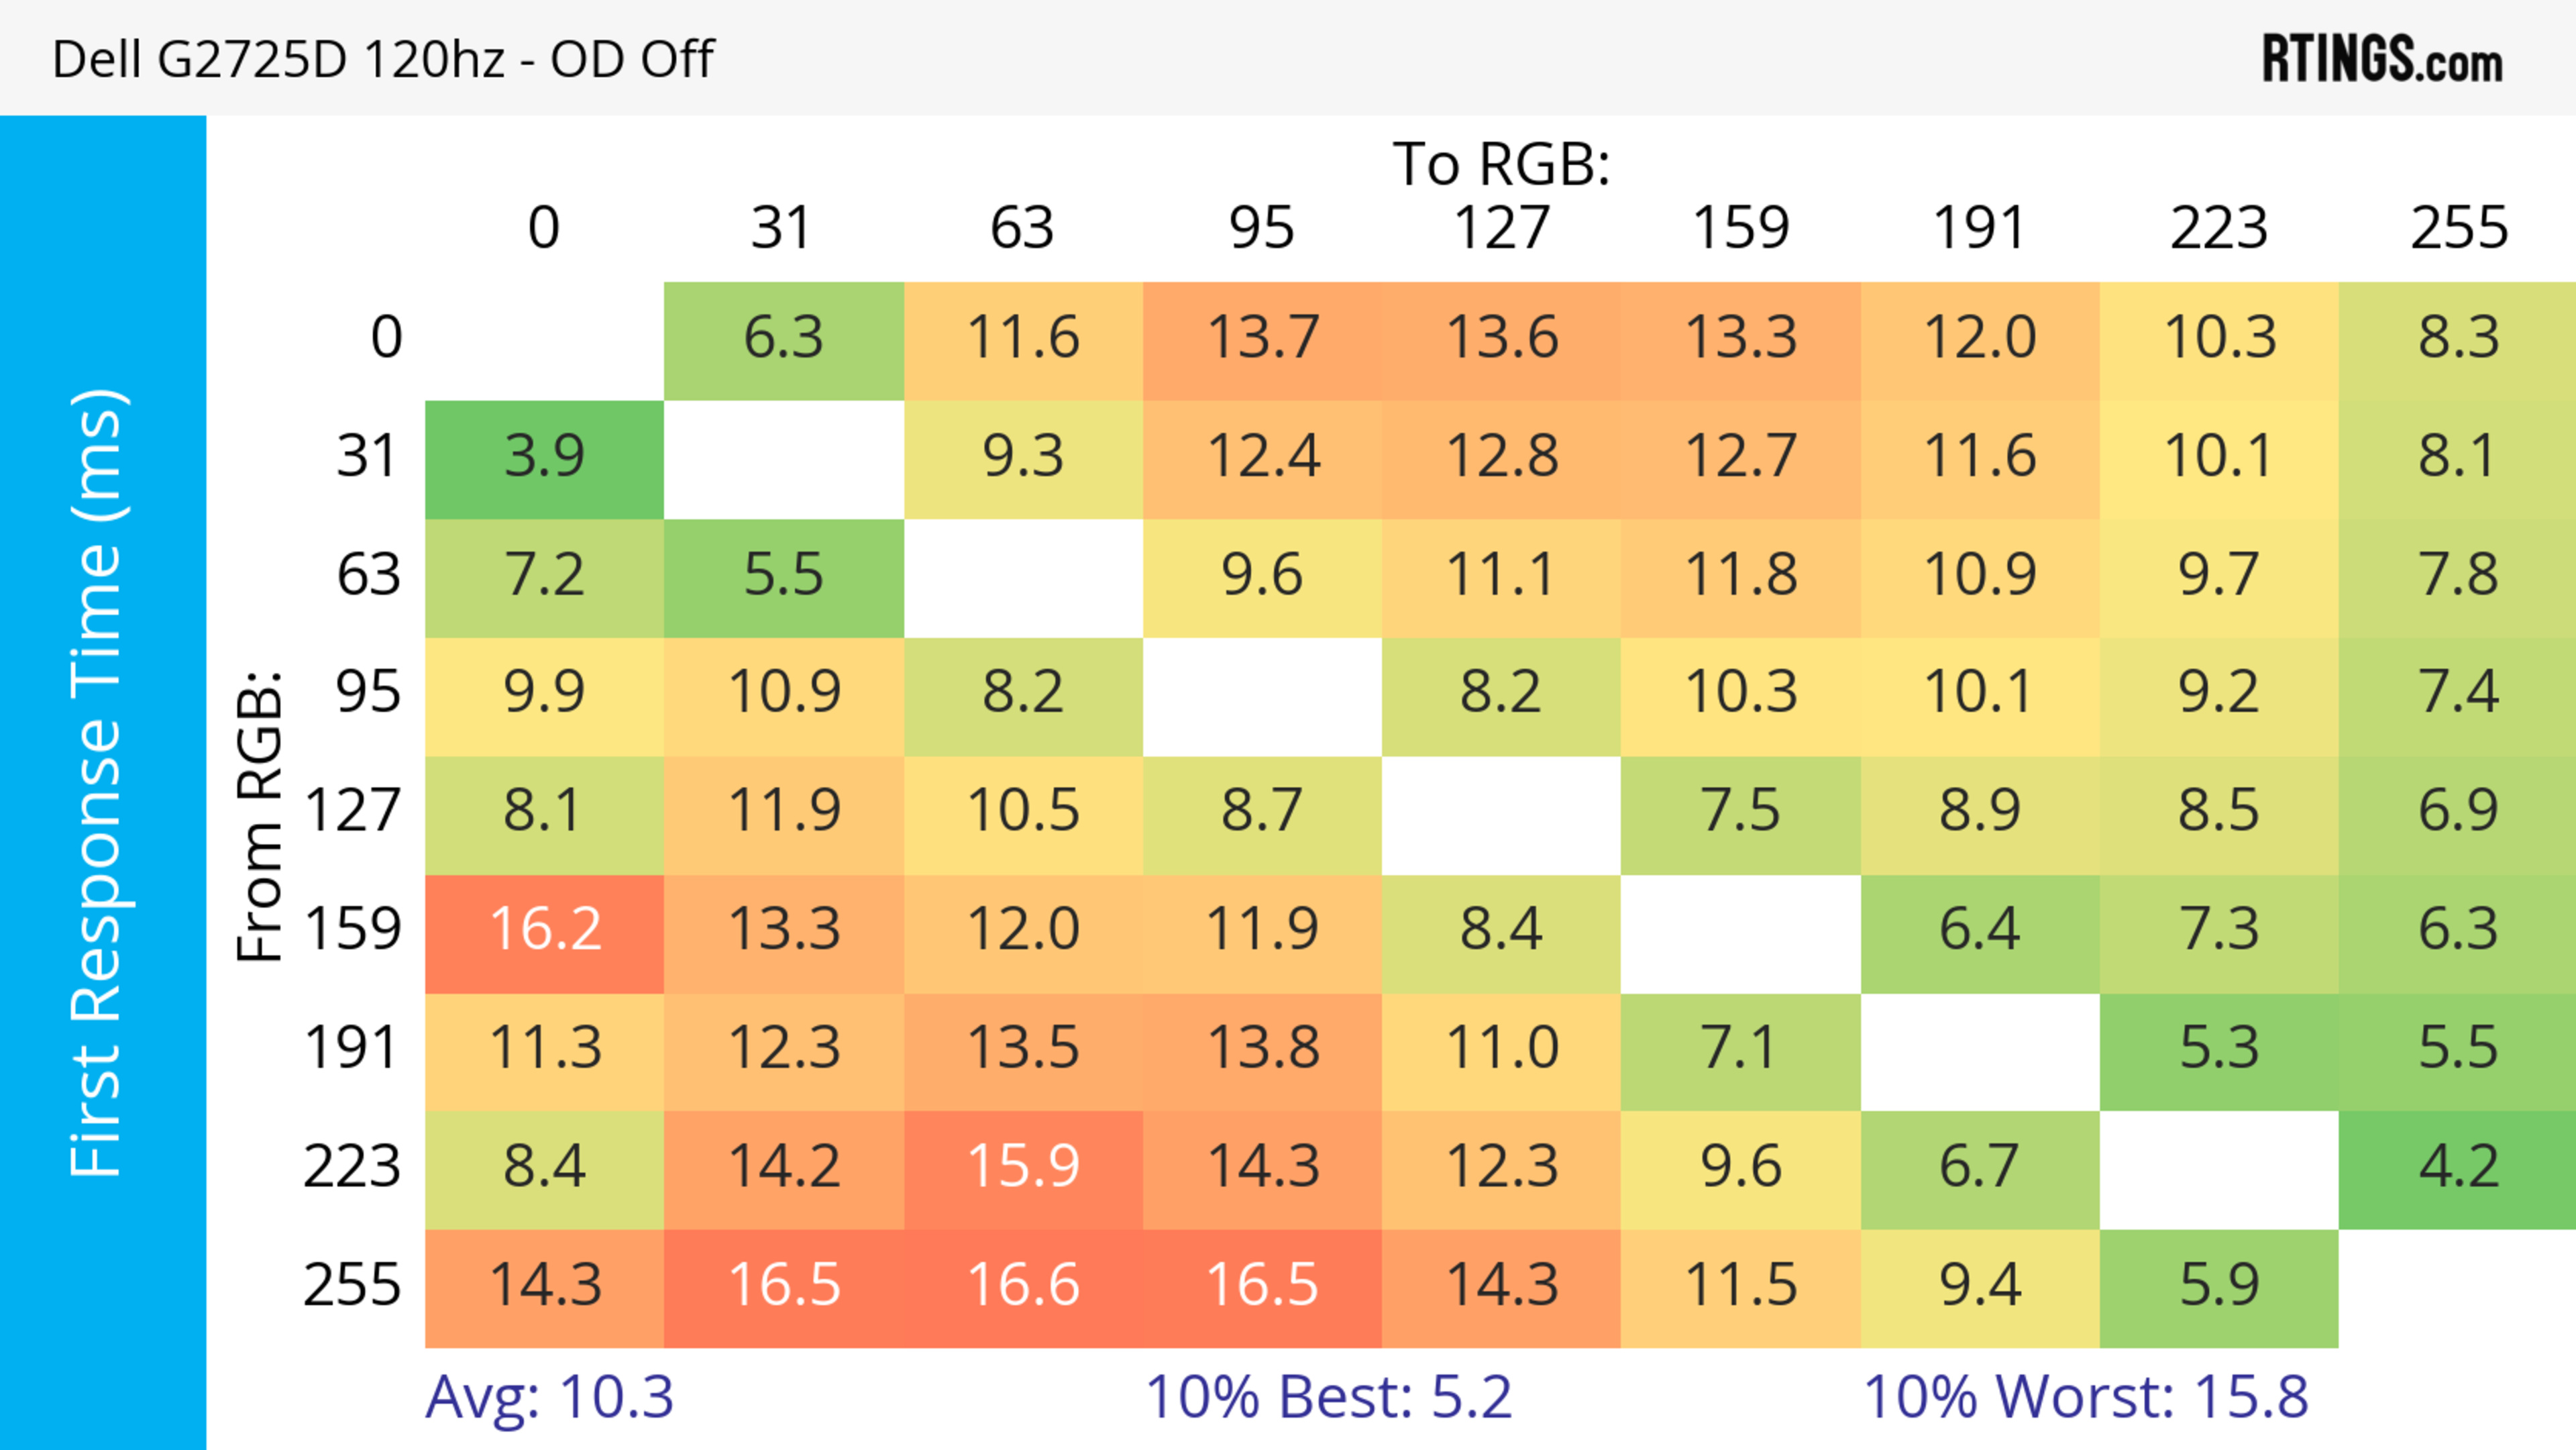
Task: Select the 16.6 cell in the 255 row
Action: click(x=1023, y=1286)
